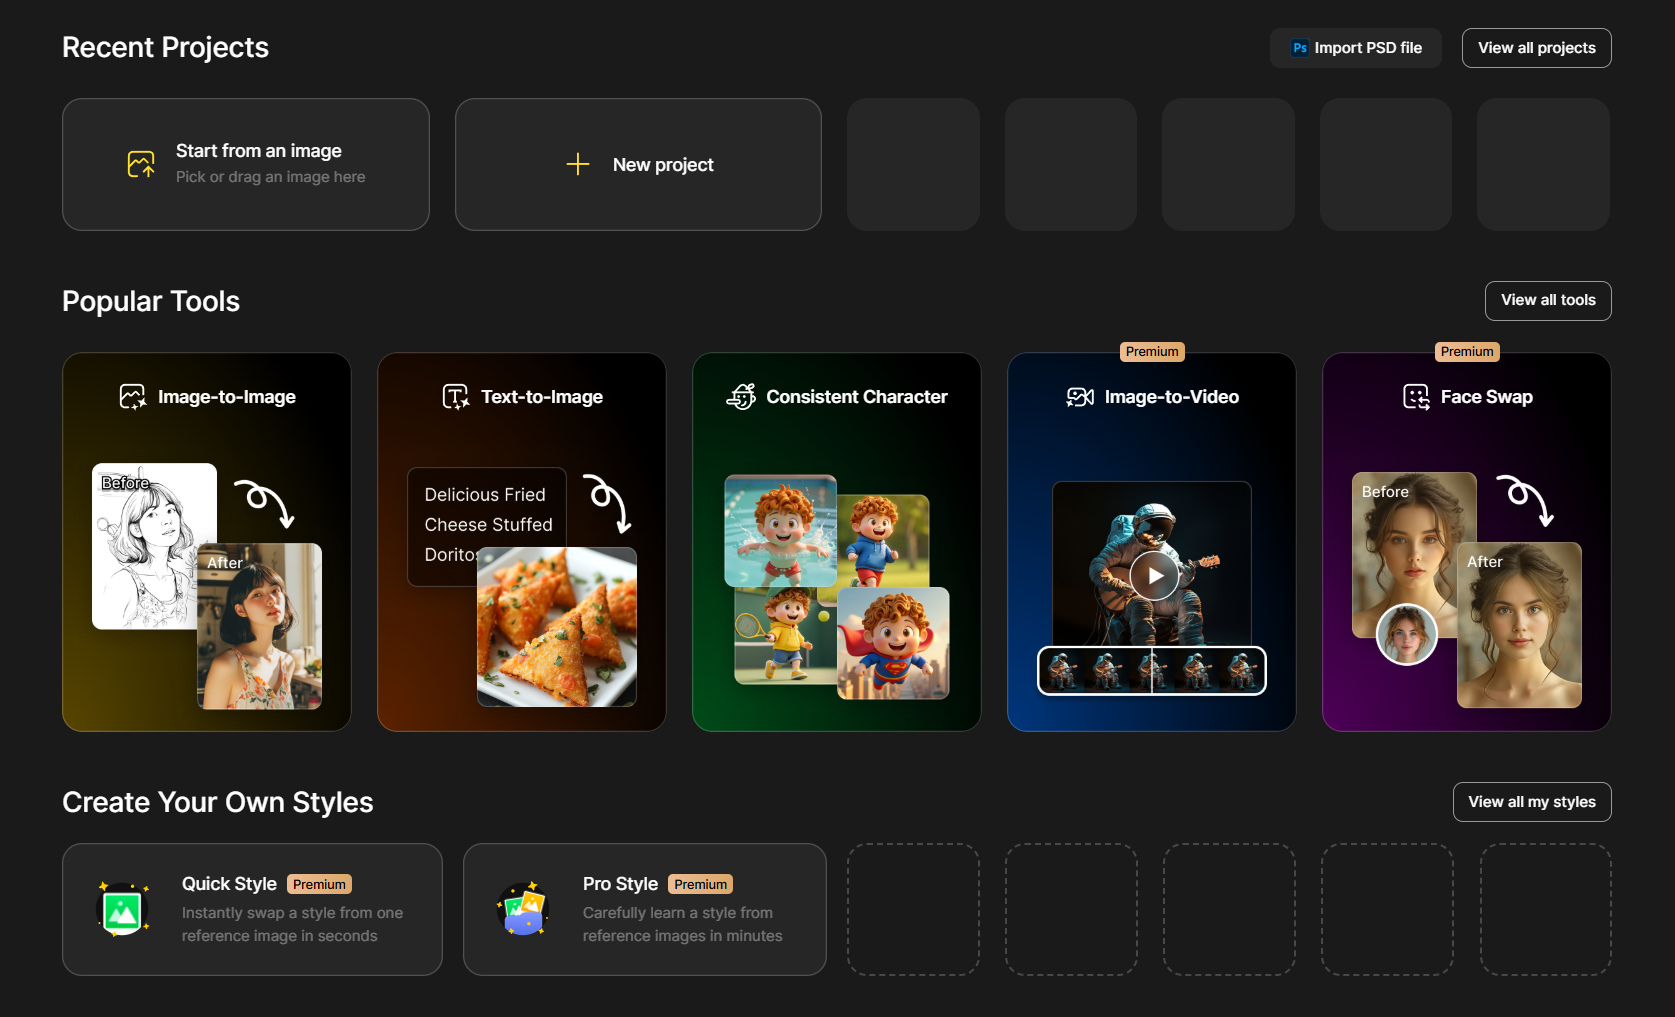Click the Photoshop icon on Import PSD file
This screenshot has width=1675, height=1017.
click(1300, 48)
